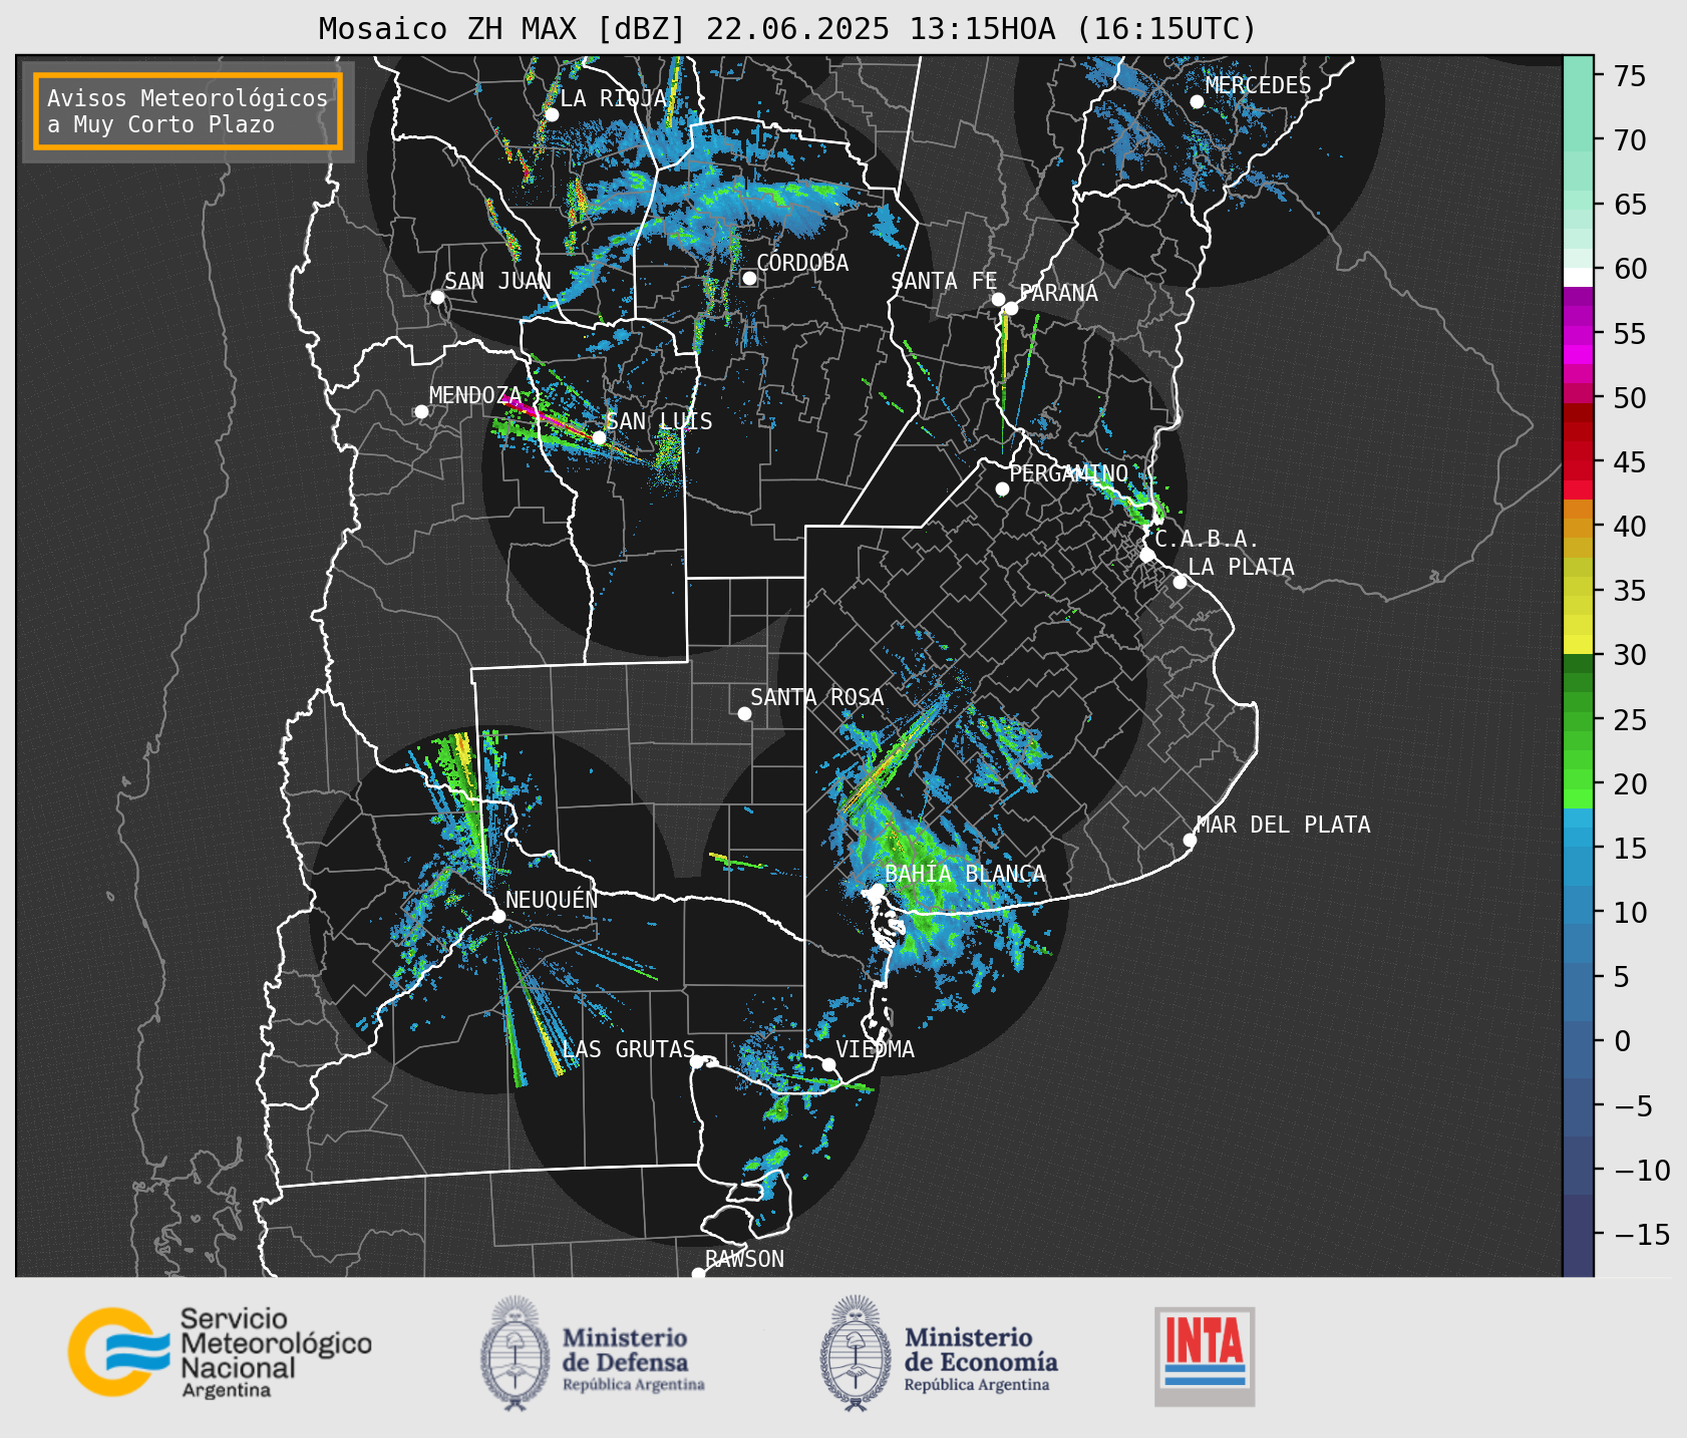Image resolution: width=1687 pixels, height=1438 pixels.
Task: Click the CÓRDOBA city label
Action: 802,263
